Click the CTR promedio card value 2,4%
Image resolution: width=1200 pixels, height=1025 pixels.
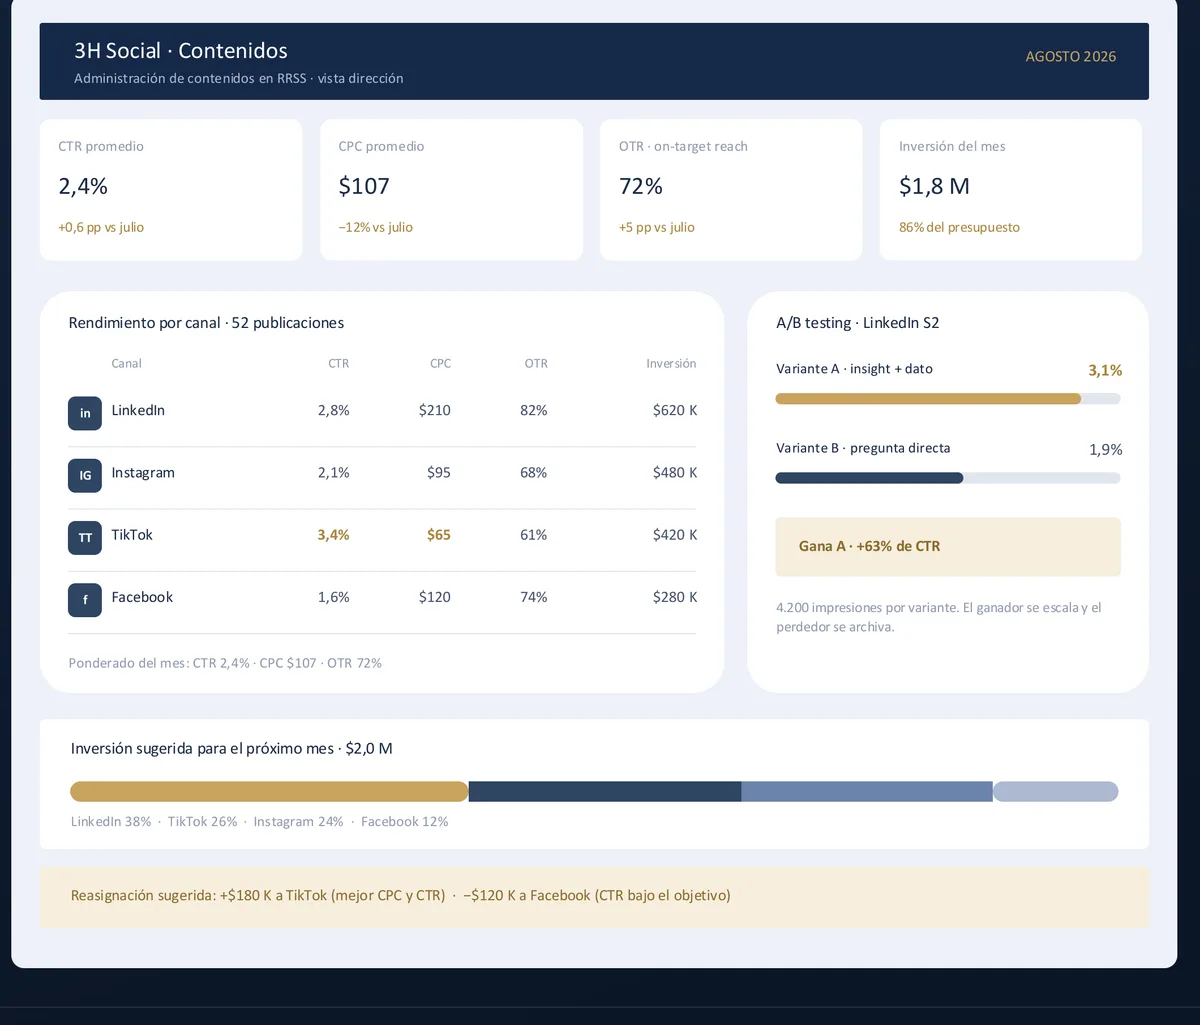(83, 186)
